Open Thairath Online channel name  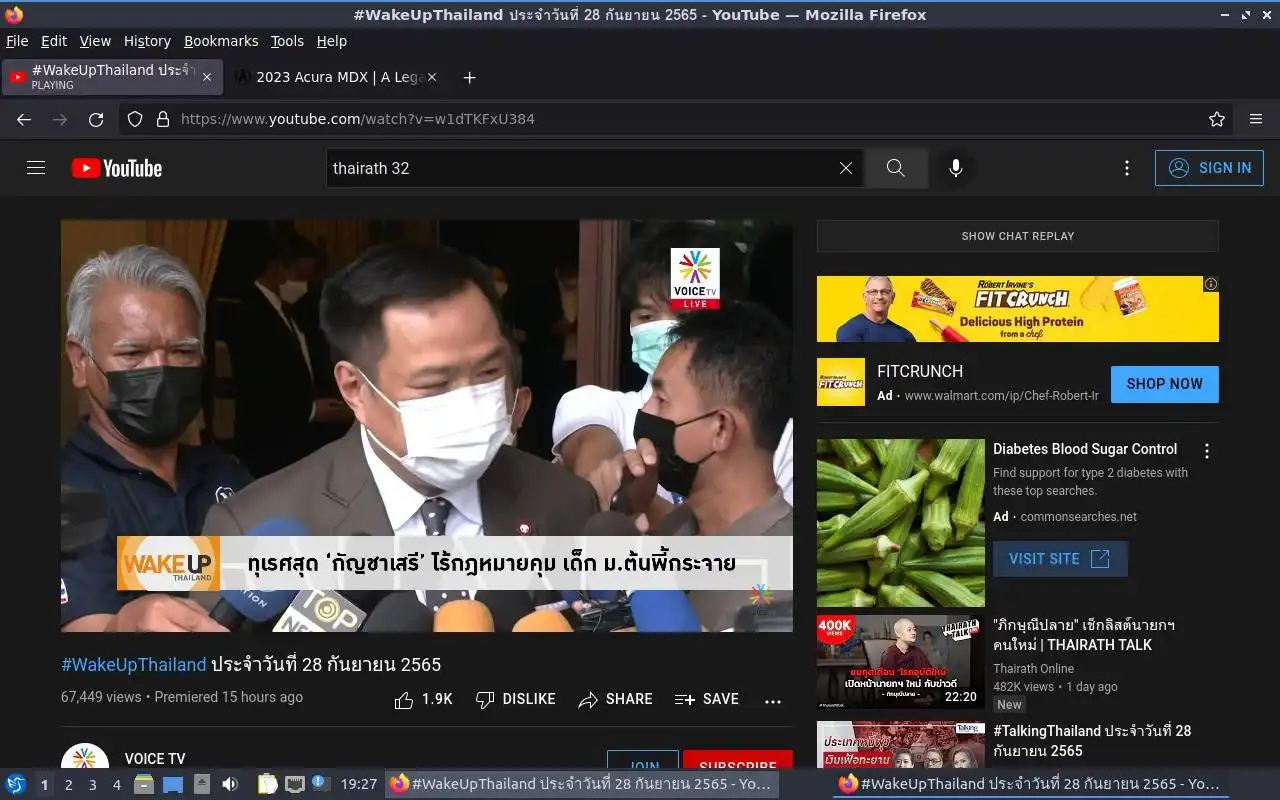point(1033,669)
